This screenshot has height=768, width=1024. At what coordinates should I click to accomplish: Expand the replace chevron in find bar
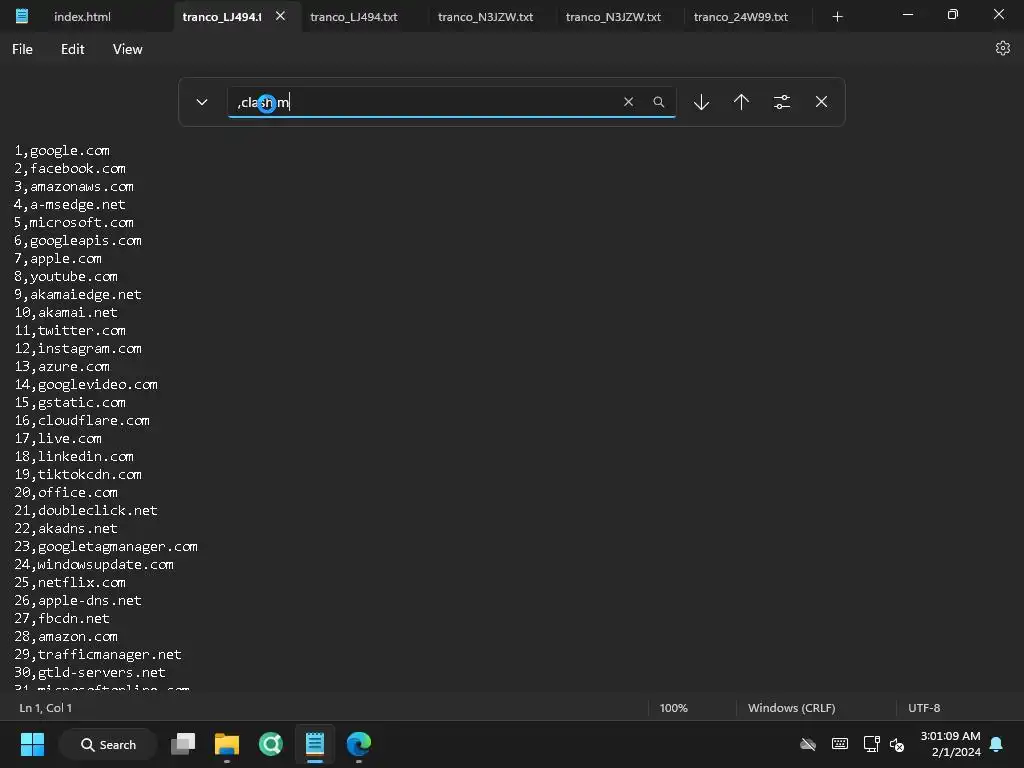point(202,102)
